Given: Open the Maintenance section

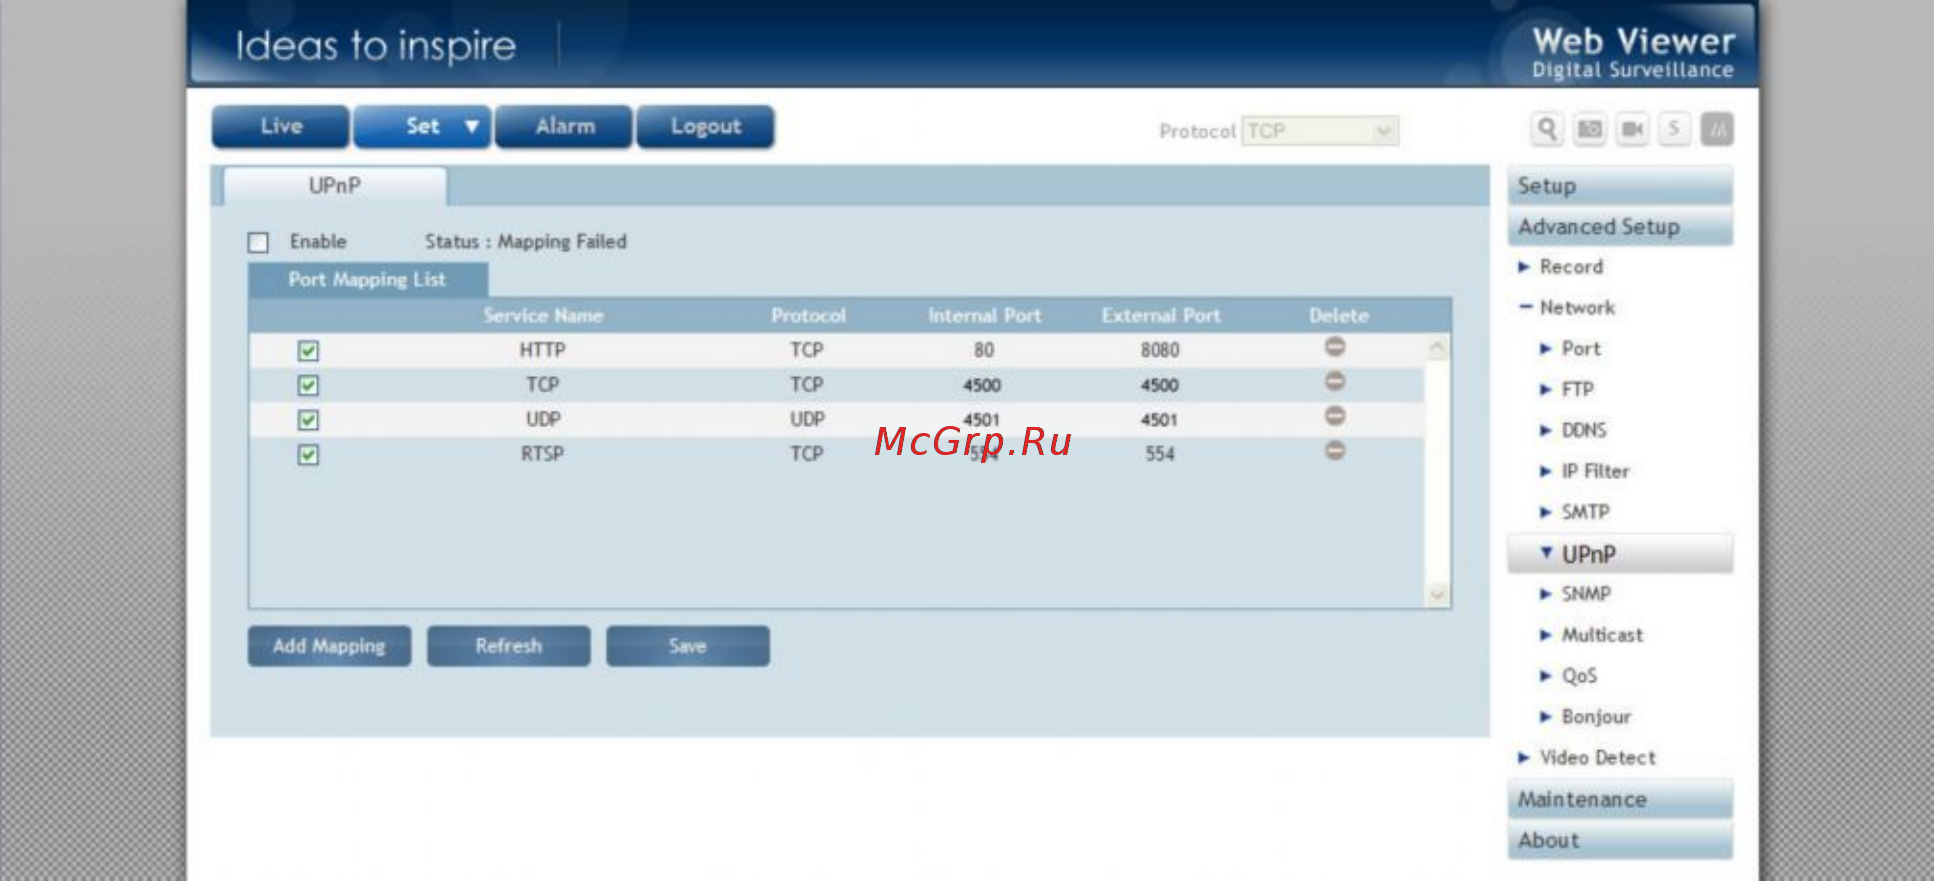Looking at the screenshot, I should click(1620, 799).
